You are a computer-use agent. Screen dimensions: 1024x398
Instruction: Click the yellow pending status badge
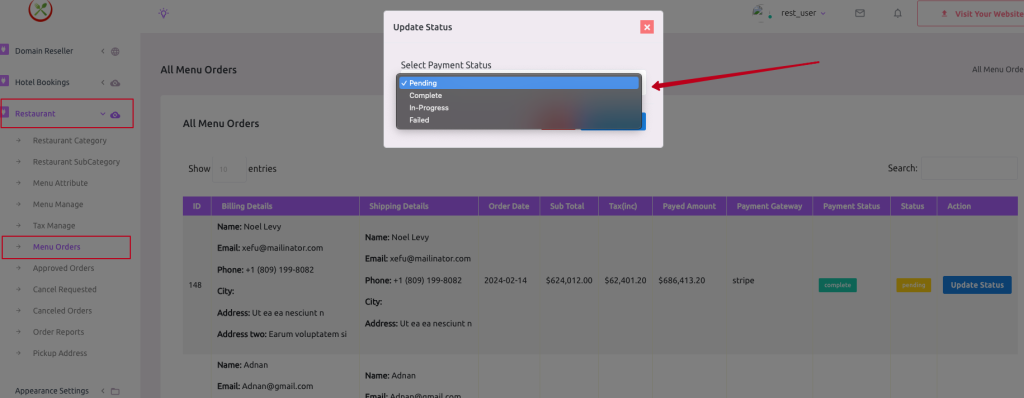(x=914, y=285)
